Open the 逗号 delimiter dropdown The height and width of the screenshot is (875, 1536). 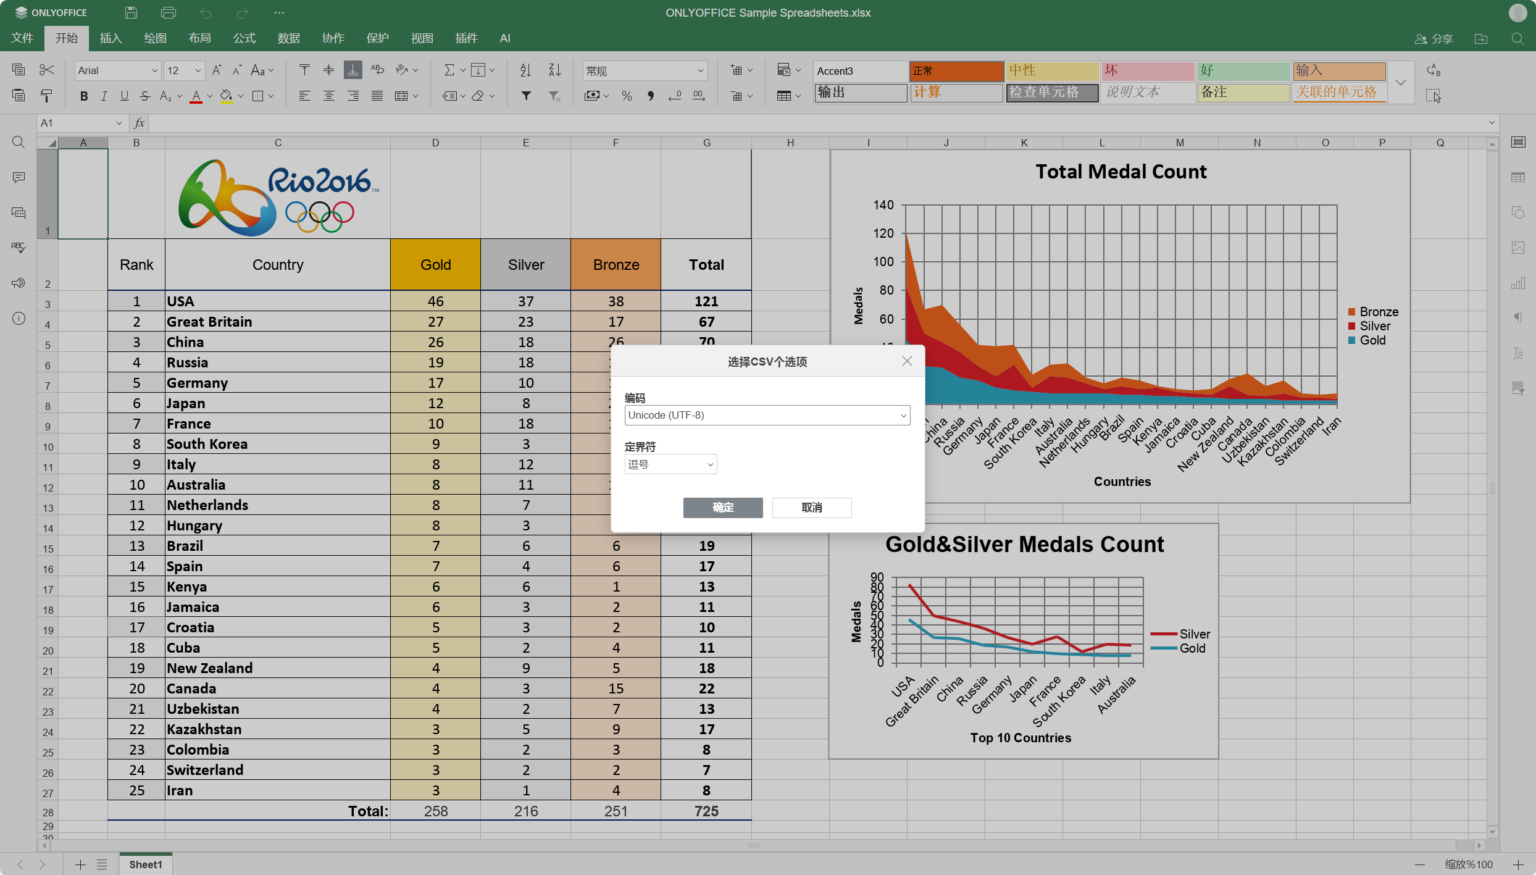point(670,464)
